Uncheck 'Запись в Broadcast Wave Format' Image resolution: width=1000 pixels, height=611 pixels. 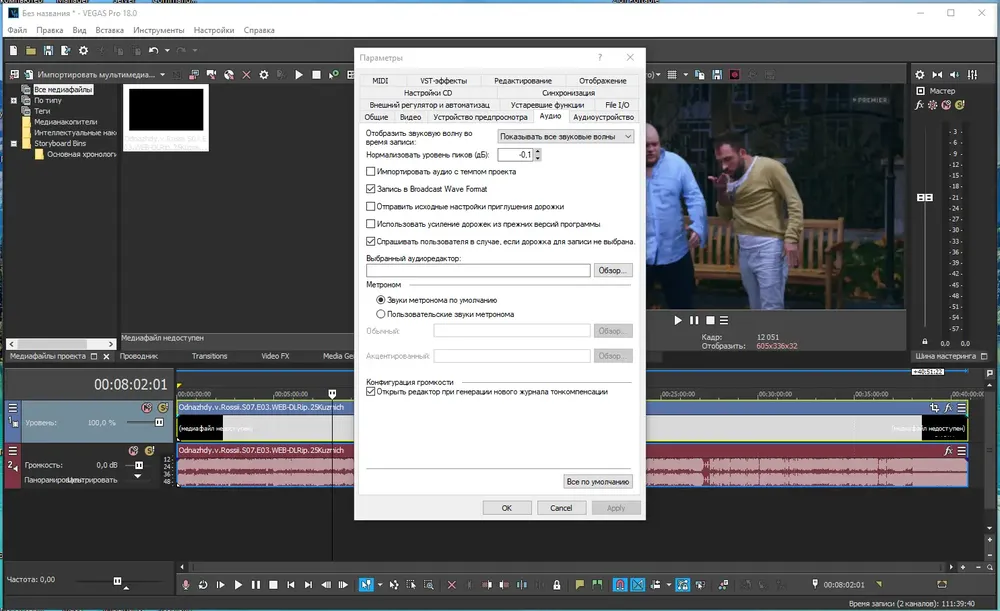point(371,188)
